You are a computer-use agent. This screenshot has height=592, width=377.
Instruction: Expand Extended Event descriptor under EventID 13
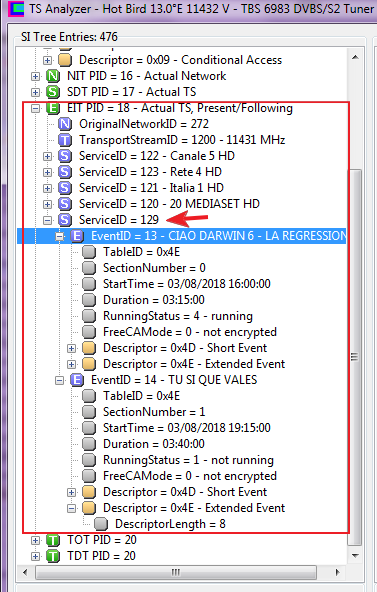click(71, 364)
